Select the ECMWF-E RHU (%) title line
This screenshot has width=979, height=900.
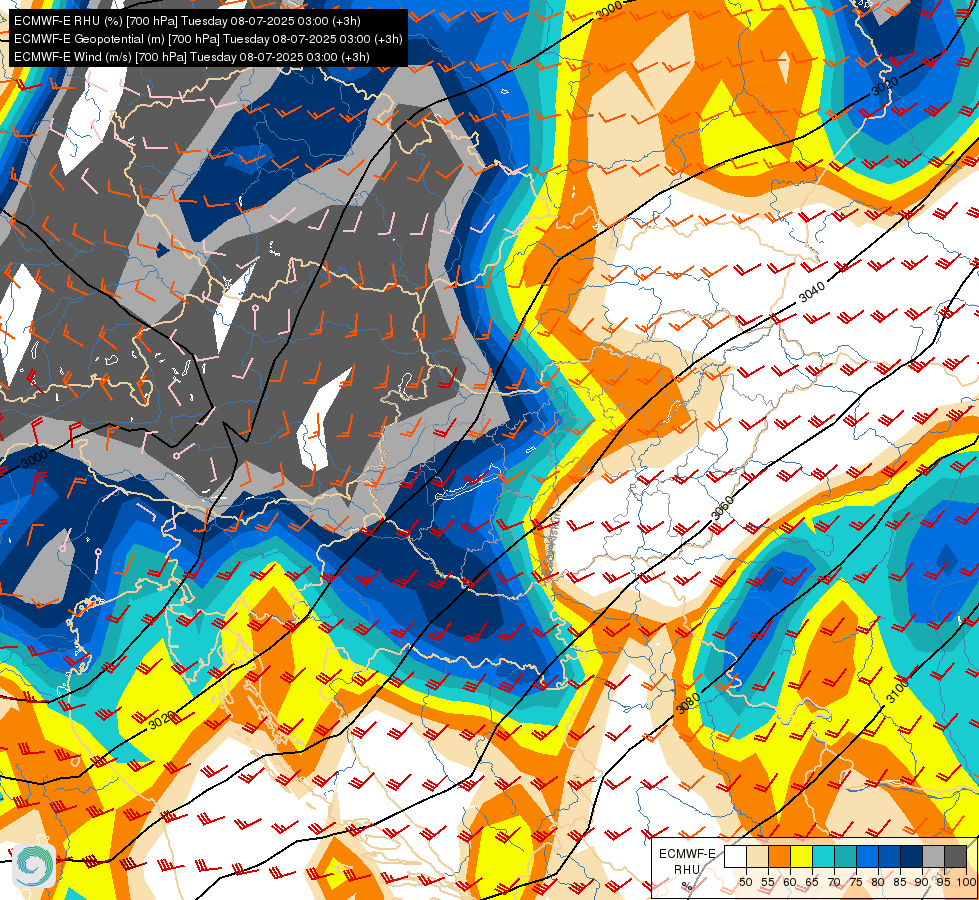187,21
